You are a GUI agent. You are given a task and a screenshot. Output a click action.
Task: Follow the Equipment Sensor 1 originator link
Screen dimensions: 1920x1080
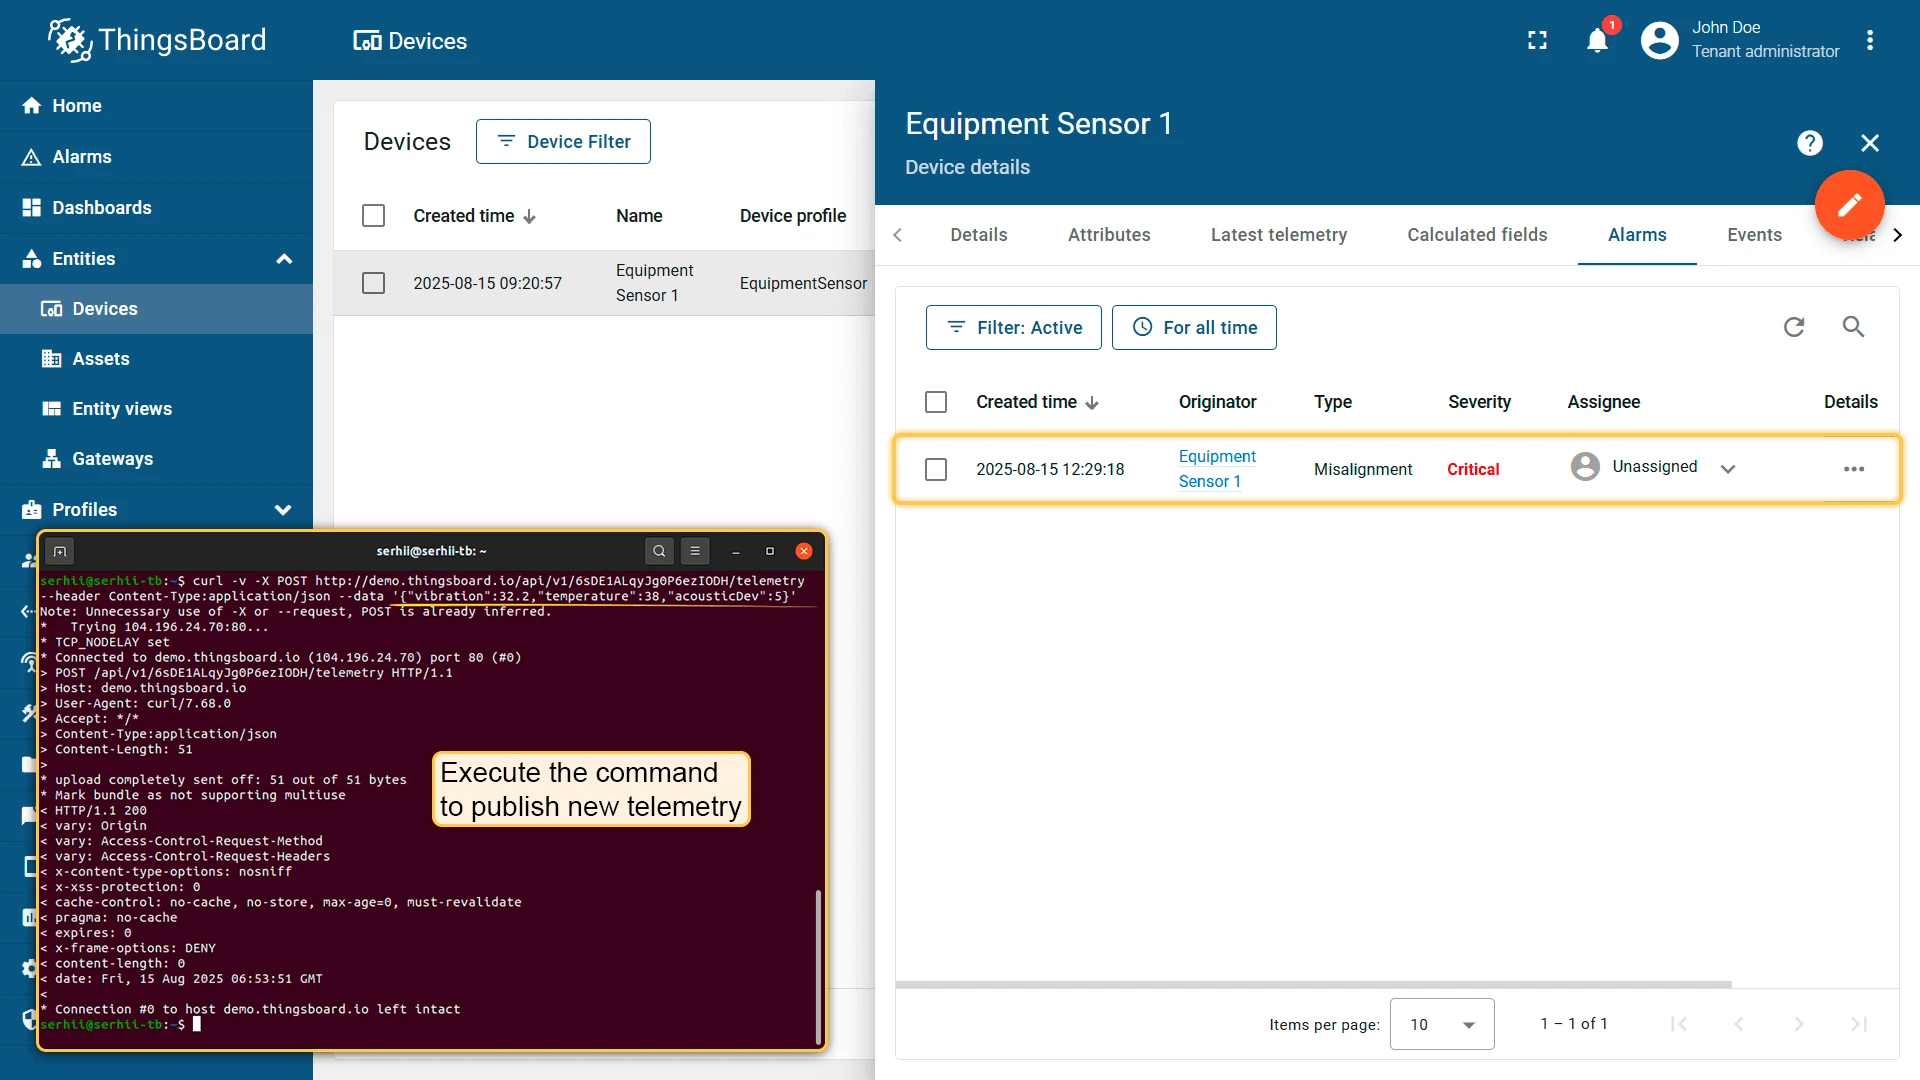(x=1217, y=469)
